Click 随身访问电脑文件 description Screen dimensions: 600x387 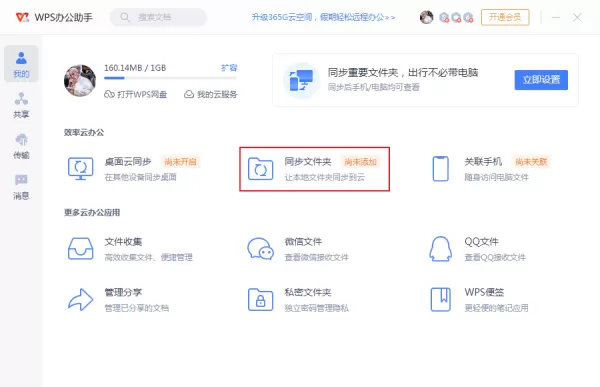pyautogui.click(x=496, y=177)
